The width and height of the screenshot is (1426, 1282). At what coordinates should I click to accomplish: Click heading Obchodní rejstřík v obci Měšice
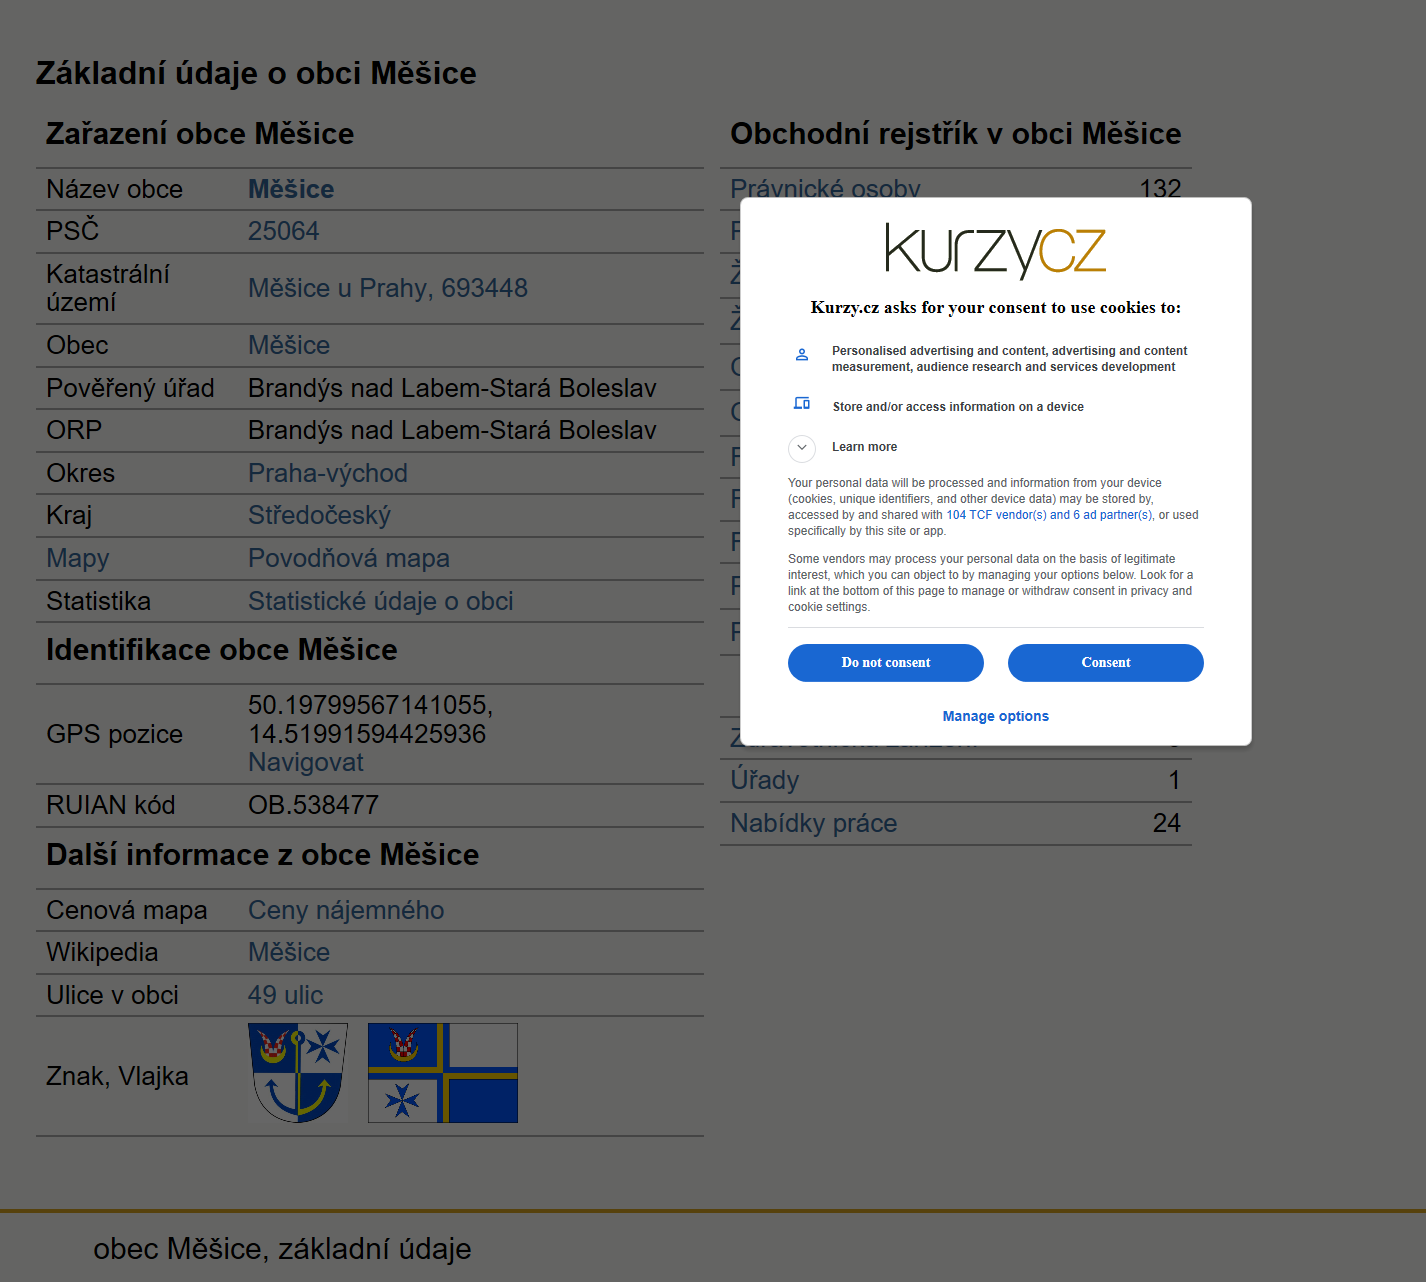click(956, 134)
